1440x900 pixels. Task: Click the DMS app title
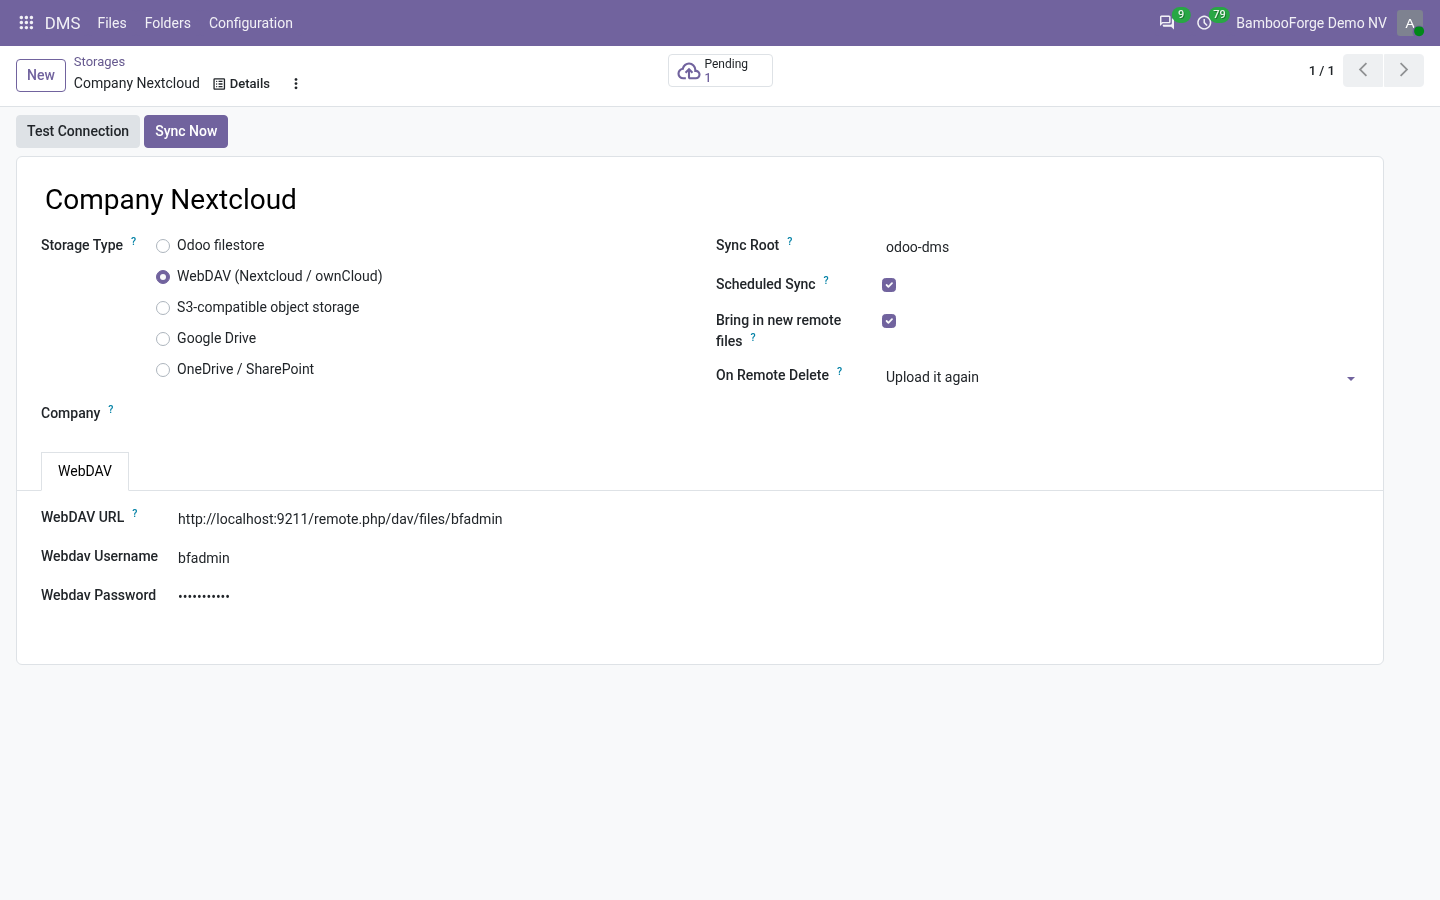tap(63, 23)
